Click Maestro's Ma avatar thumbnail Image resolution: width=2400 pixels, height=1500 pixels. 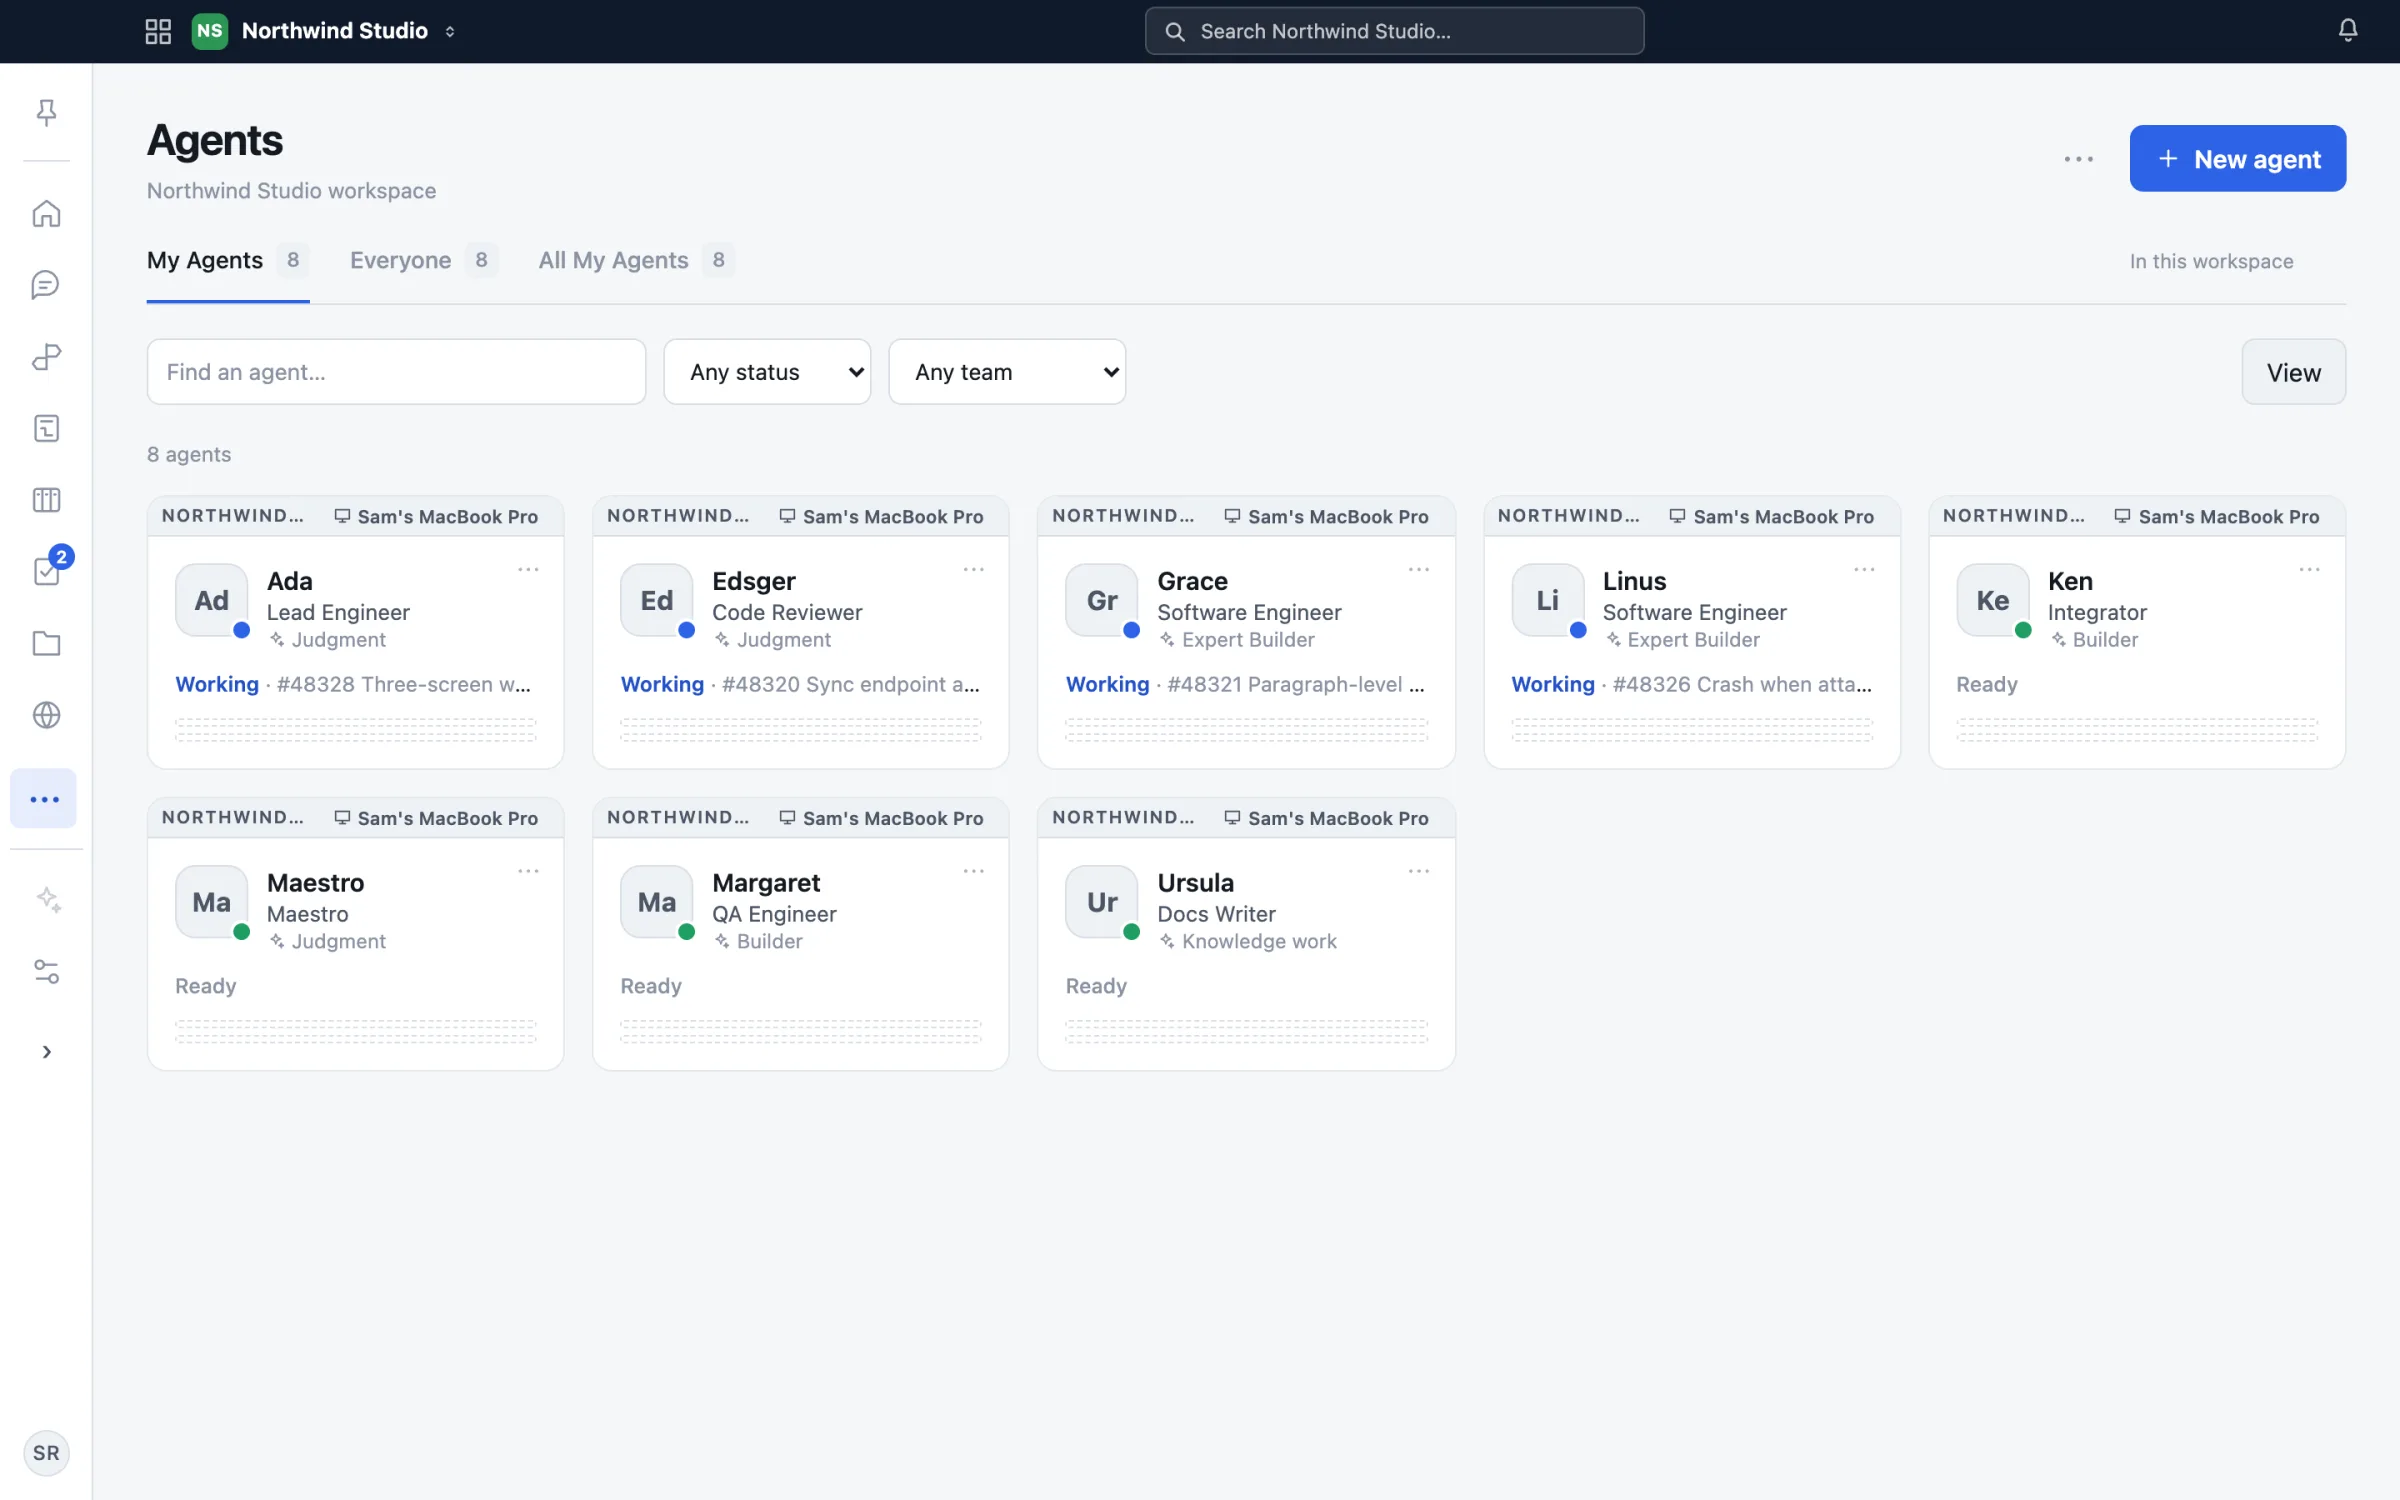211,901
